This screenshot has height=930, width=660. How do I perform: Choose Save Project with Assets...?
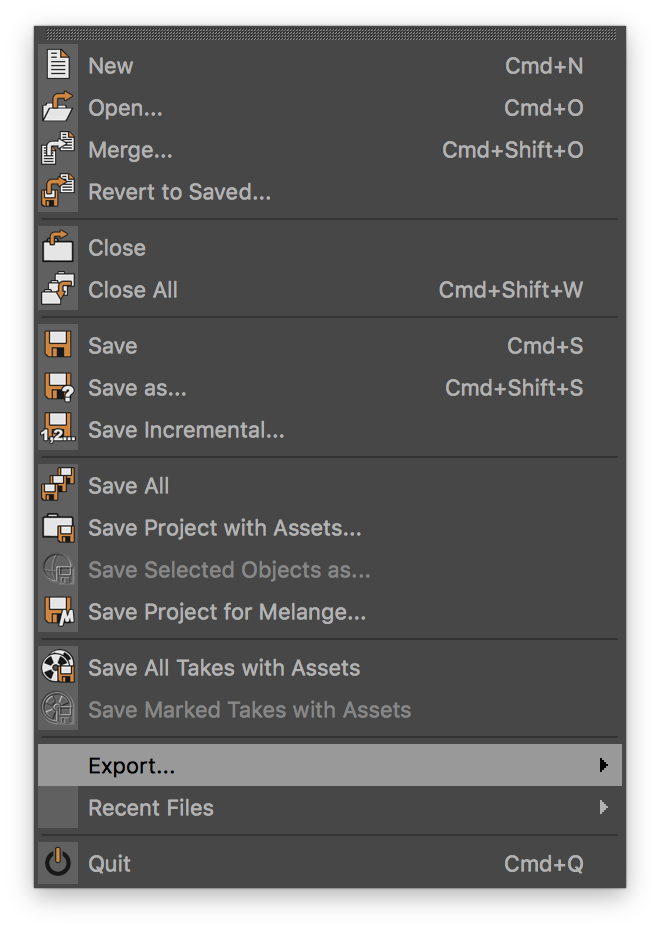tap(225, 528)
